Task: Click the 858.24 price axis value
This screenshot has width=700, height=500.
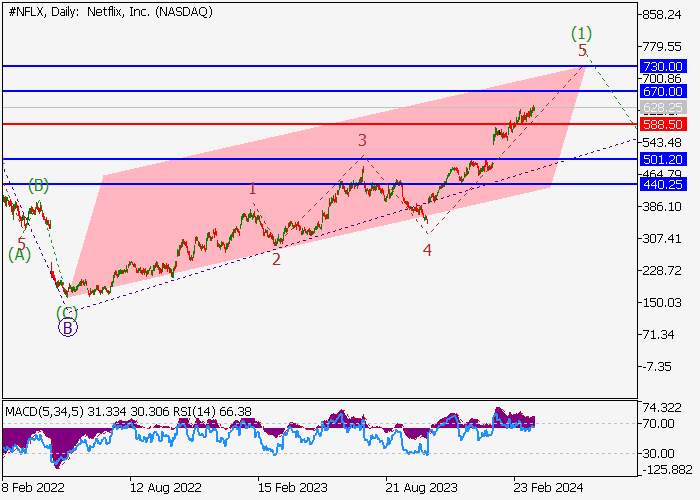Action: coord(662,15)
